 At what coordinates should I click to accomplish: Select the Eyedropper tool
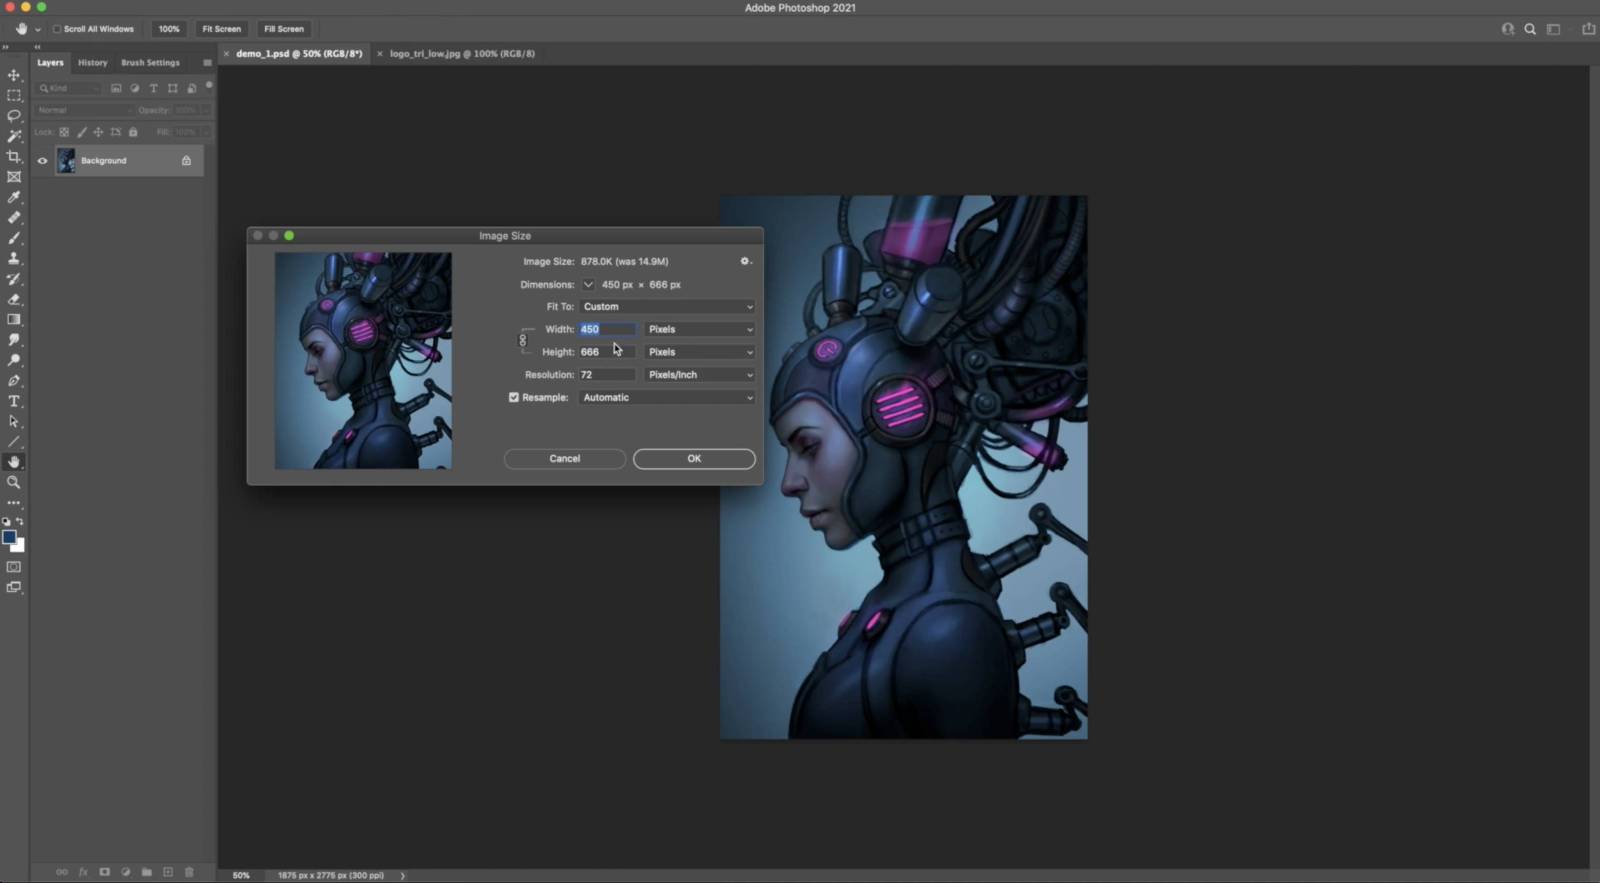pyautogui.click(x=14, y=197)
